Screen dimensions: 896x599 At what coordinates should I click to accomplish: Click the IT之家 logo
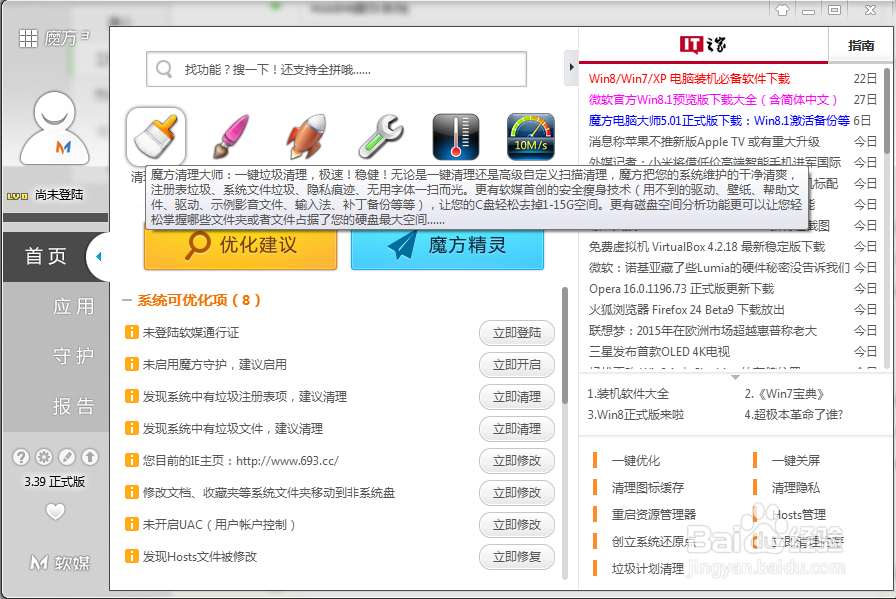click(703, 44)
